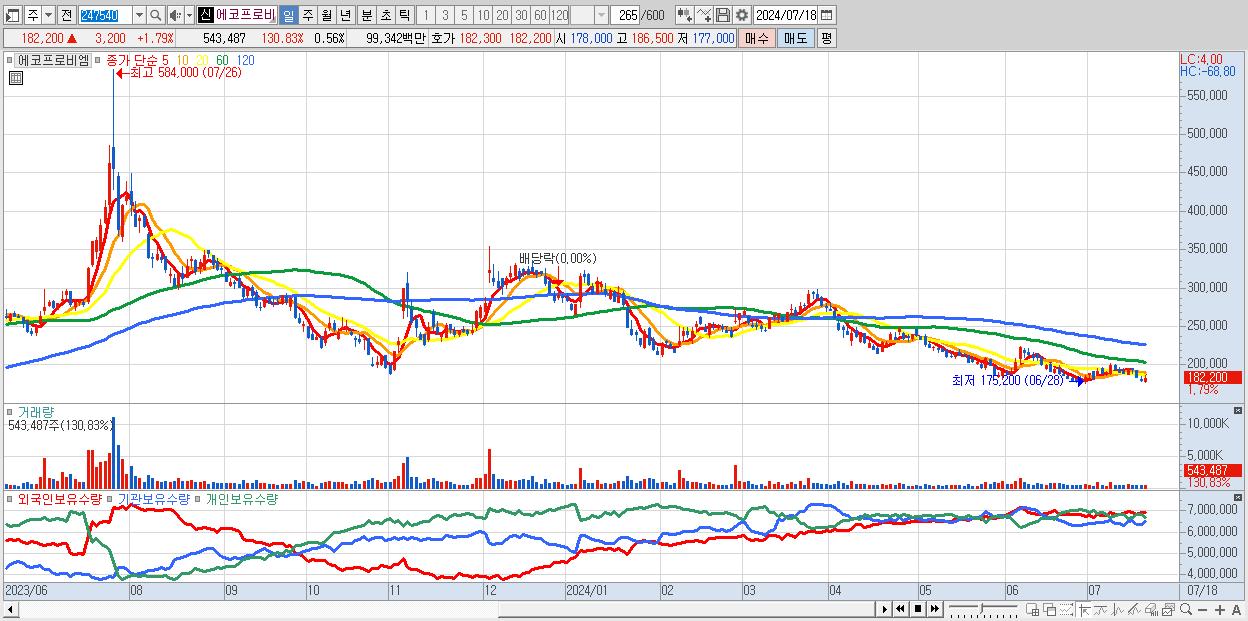This screenshot has height=621, width=1248.
Task: Click the 3D bar chart volume icon
Action: click(1151, 609)
